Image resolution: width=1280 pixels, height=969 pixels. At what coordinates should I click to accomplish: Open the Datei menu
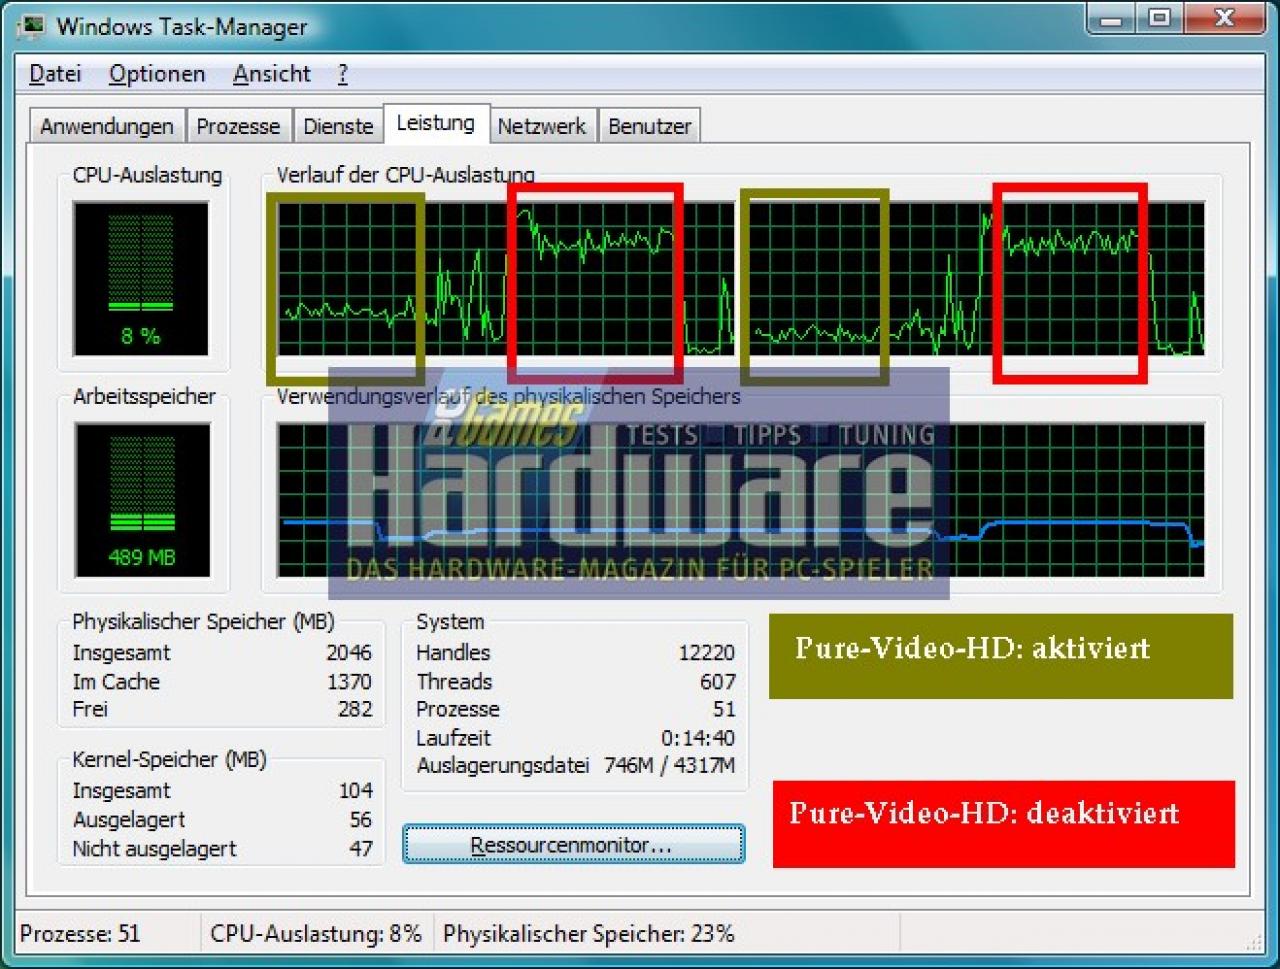coord(55,74)
